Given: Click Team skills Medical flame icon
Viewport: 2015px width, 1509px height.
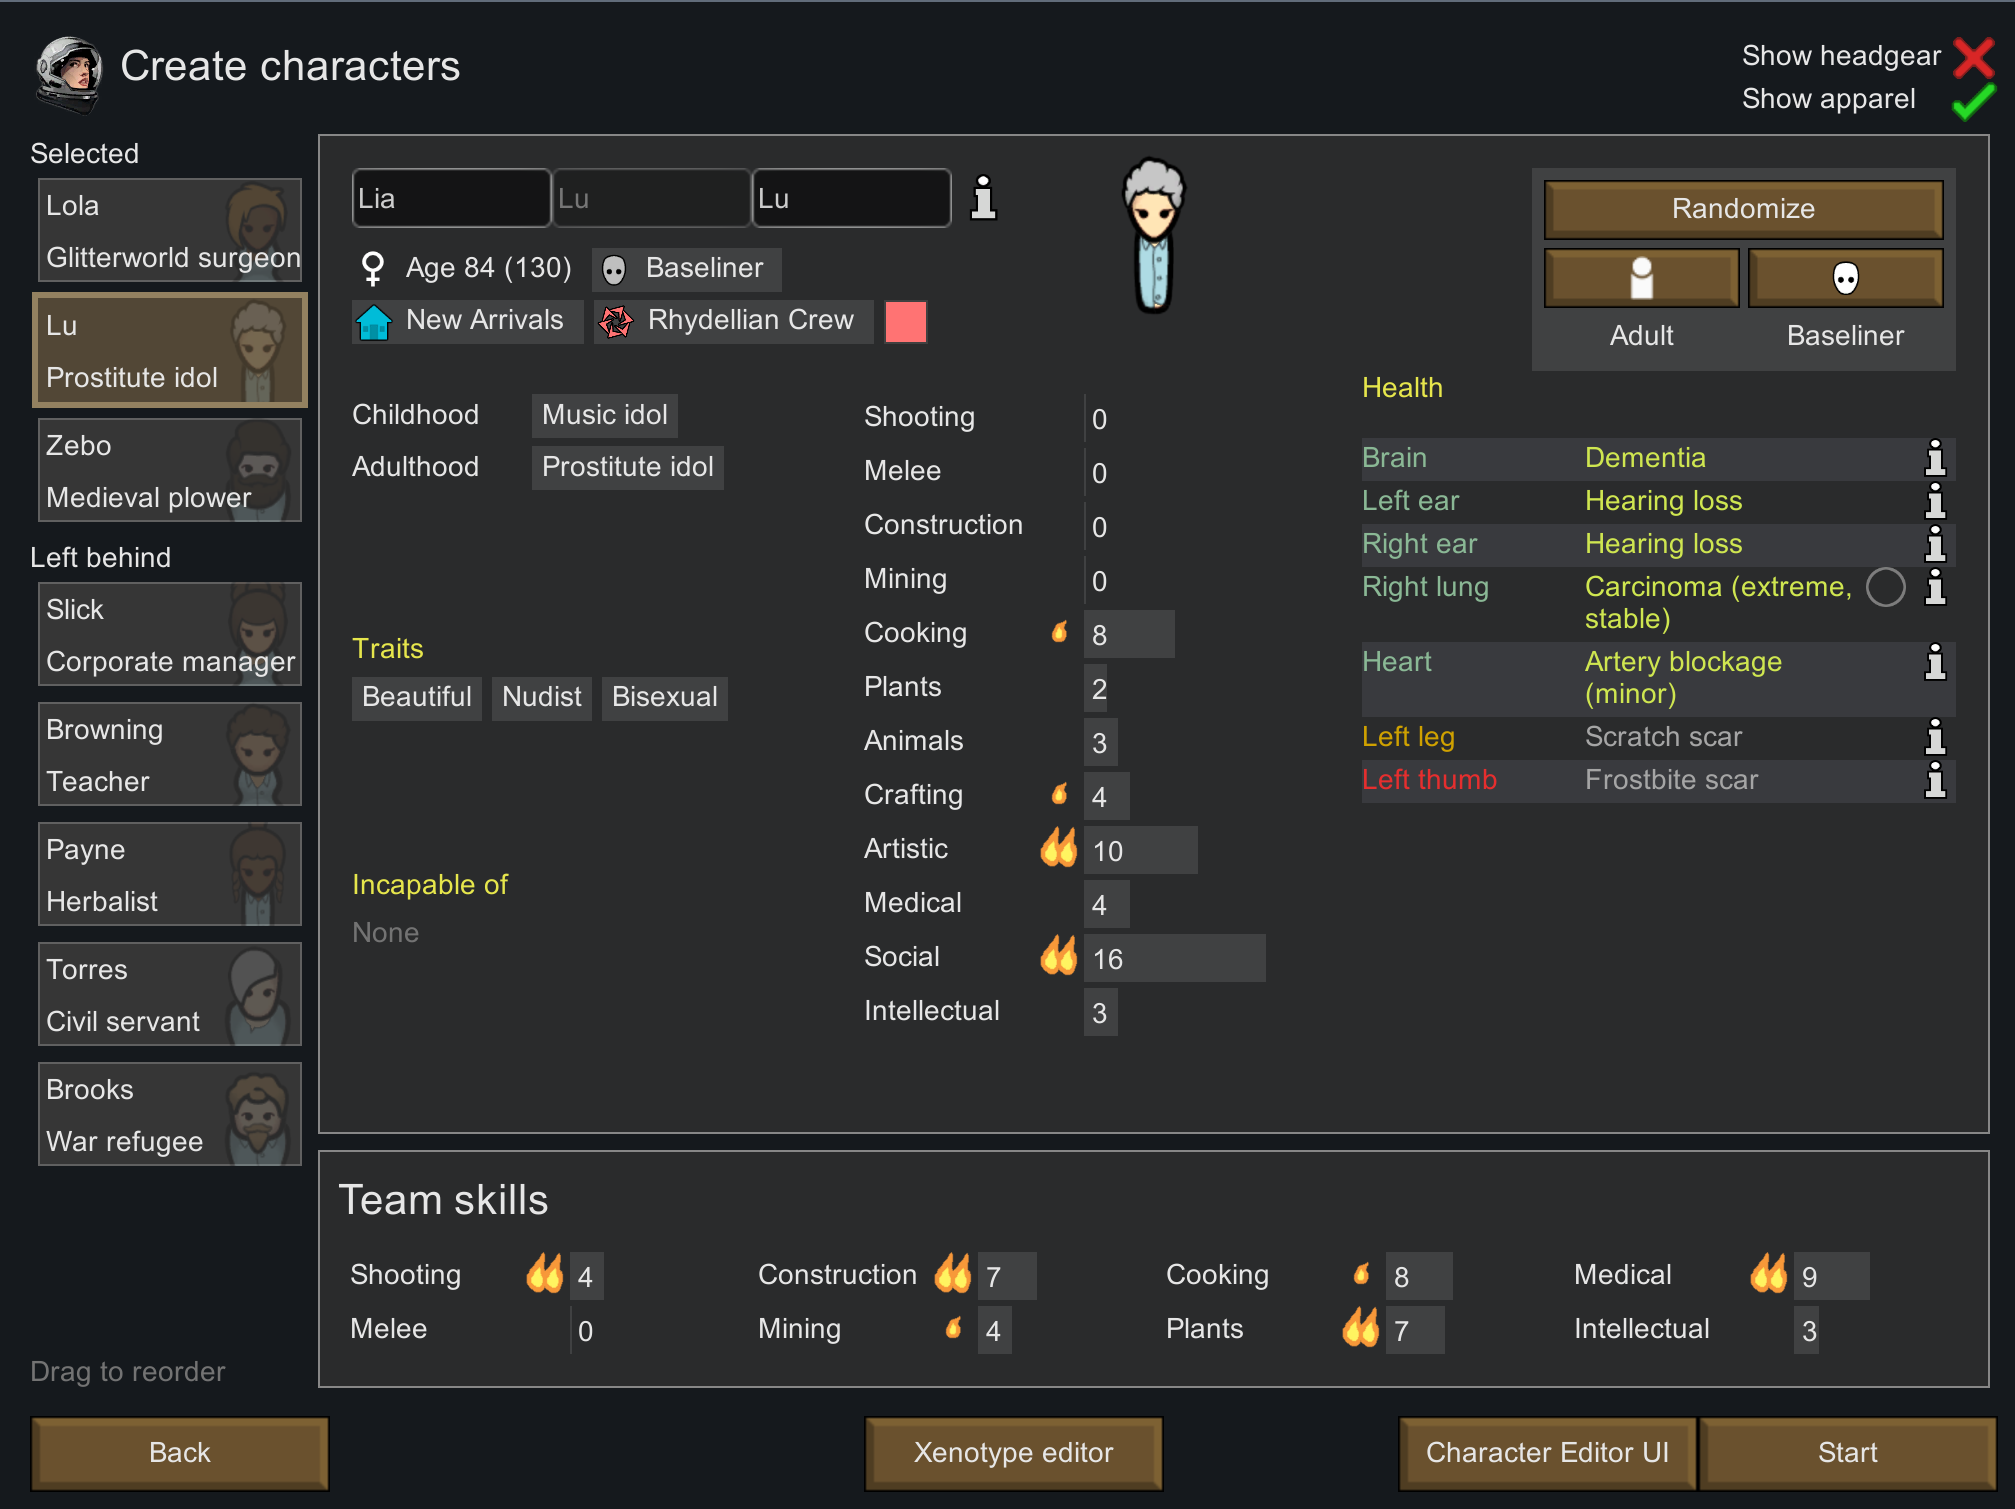Looking at the screenshot, I should 1769,1274.
